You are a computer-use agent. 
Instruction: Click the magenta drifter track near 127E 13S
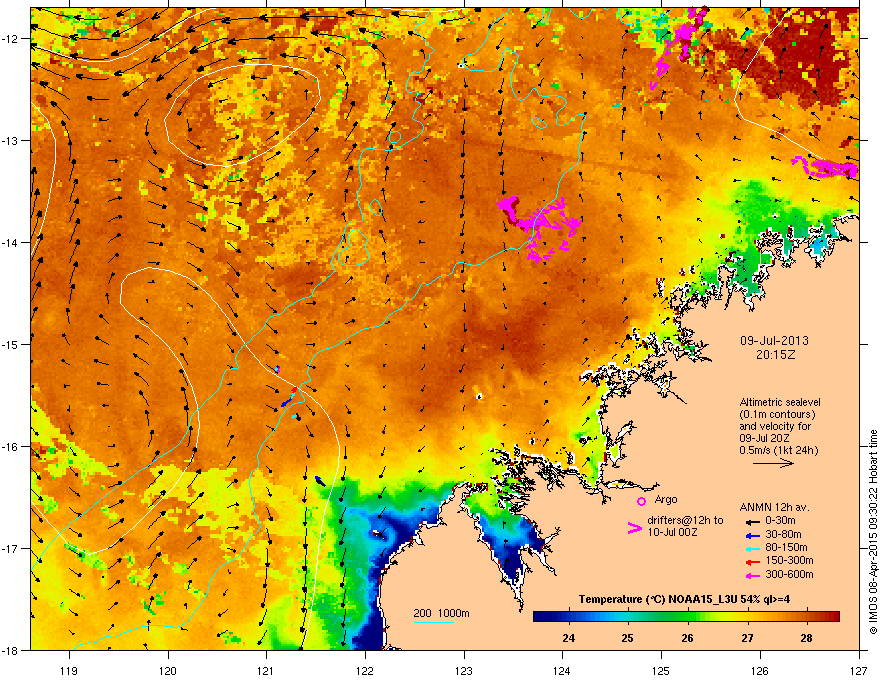825,167
